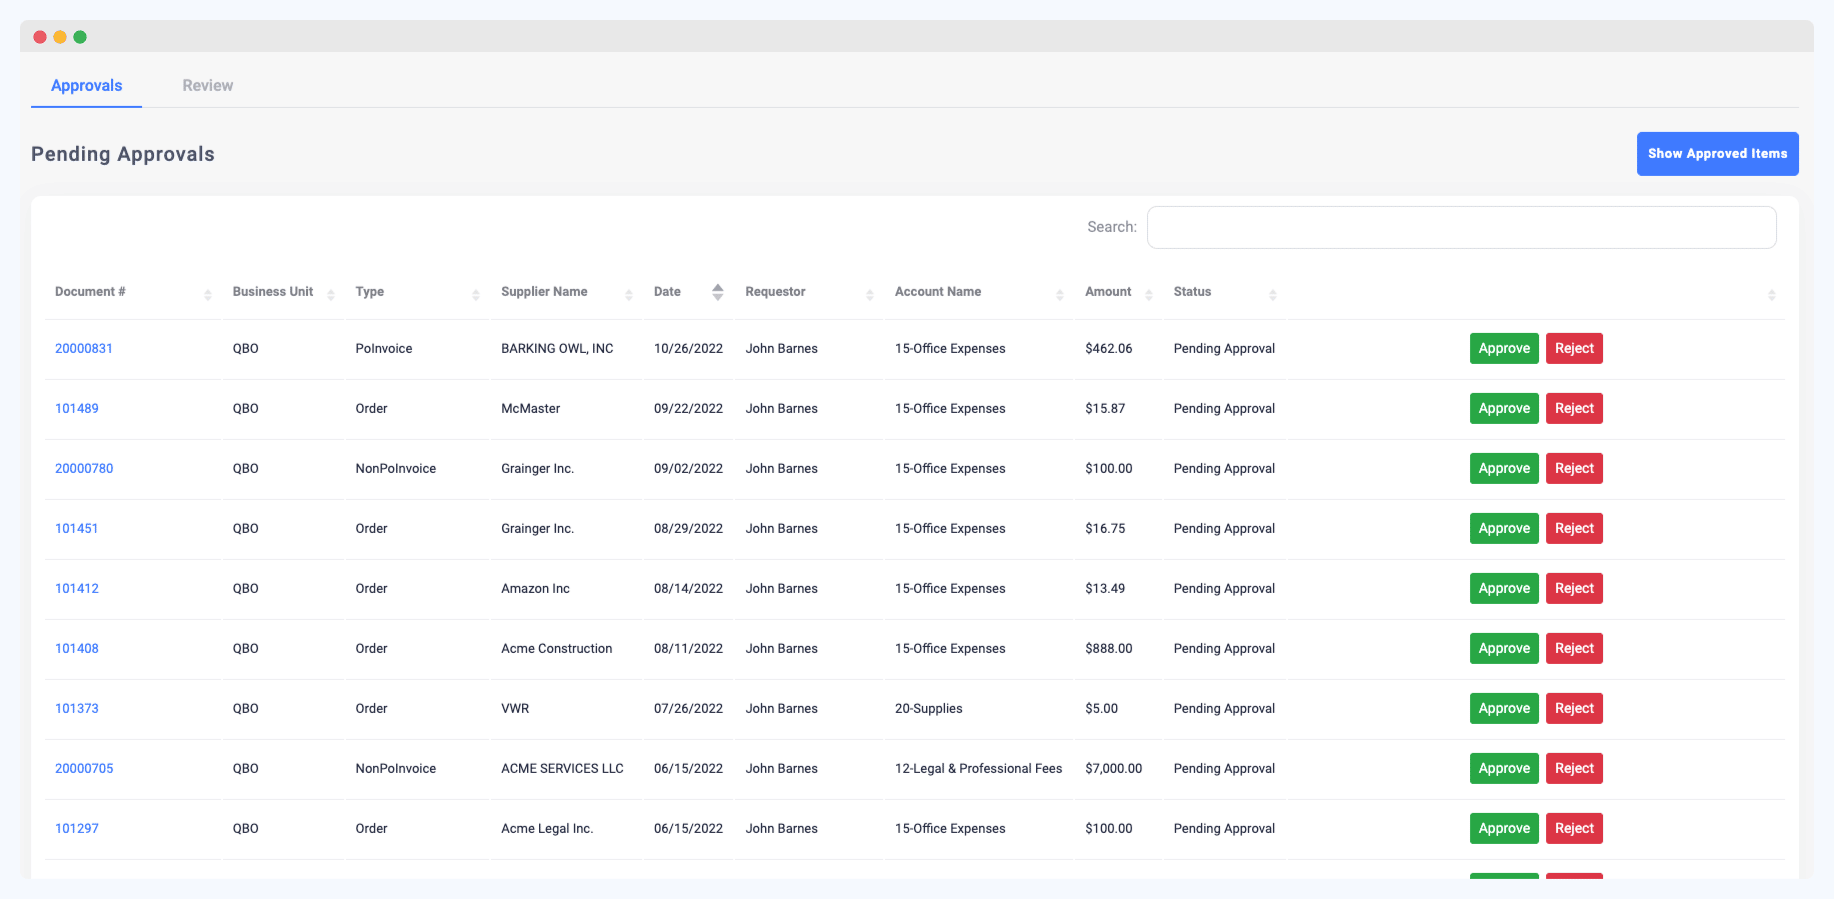Click the Pending Approvals heading
The width and height of the screenshot is (1834, 899).
pyautogui.click(x=123, y=154)
